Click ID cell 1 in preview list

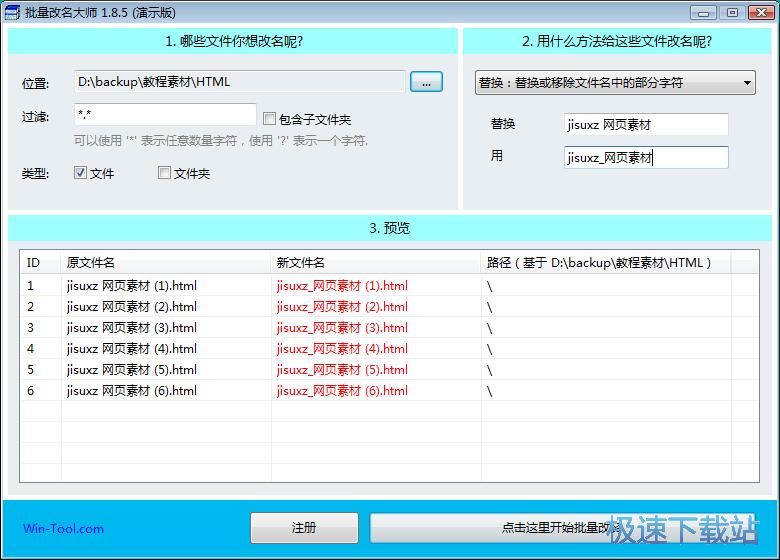[30, 286]
